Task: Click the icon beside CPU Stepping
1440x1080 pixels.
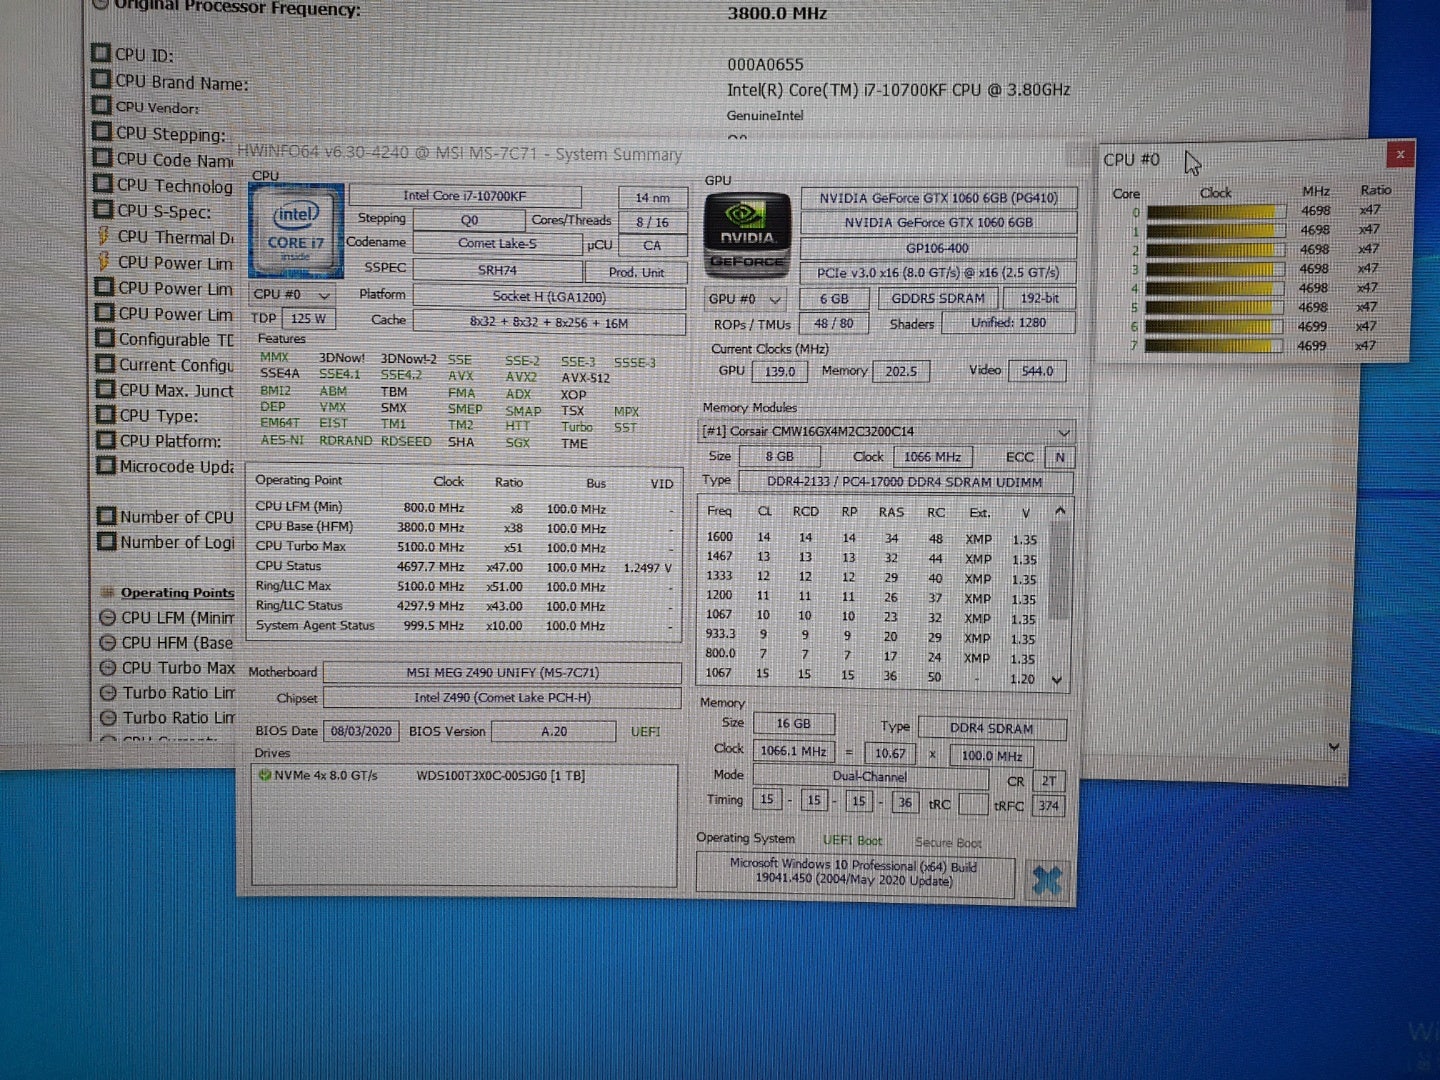Action: [102, 132]
